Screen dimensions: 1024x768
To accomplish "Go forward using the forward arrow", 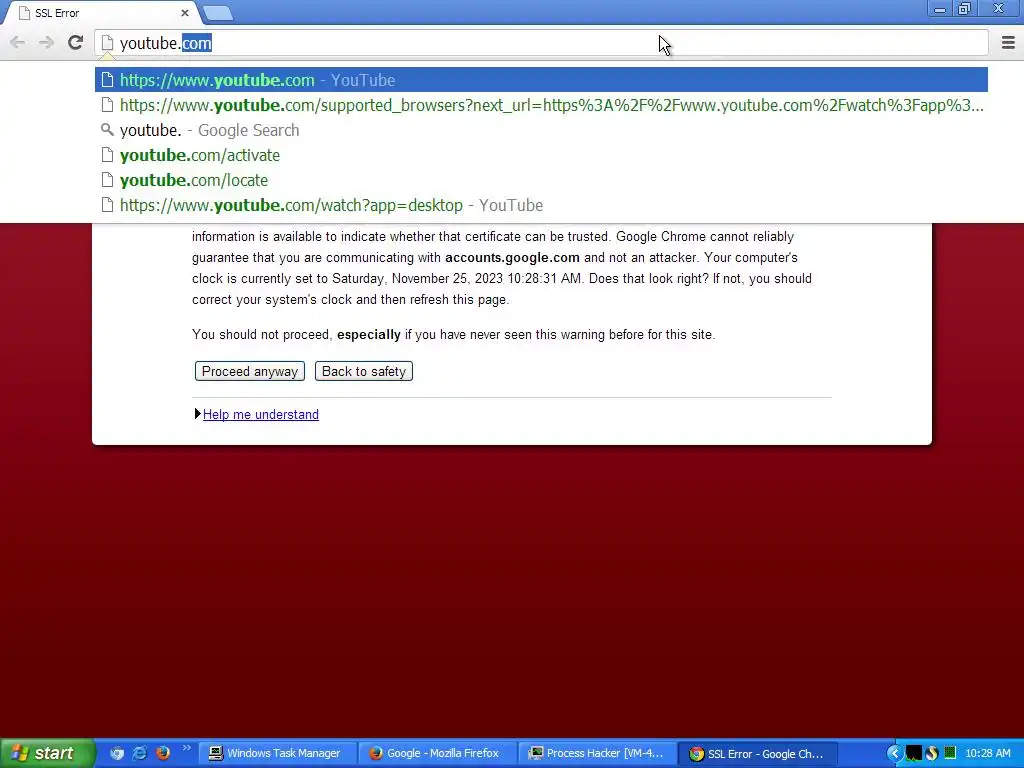I will pyautogui.click(x=46, y=43).
